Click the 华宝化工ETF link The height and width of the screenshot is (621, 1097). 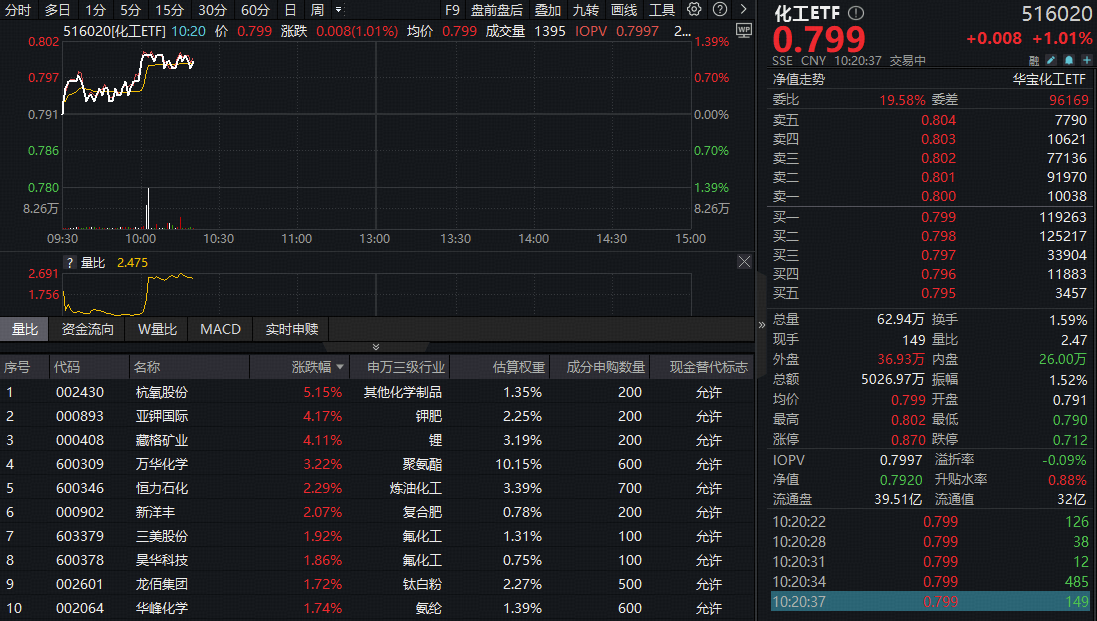[1048, 79]
